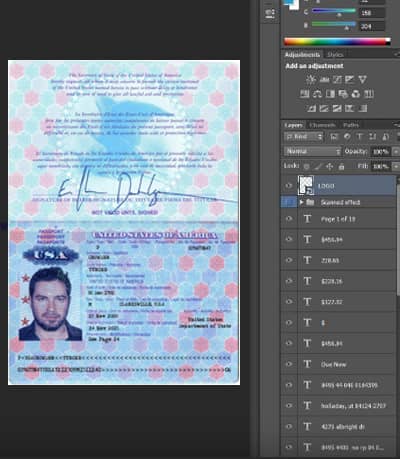Click the color spectrum ramp bar
The height and width of the screenshot is (459, 400).
click(337, 42)
